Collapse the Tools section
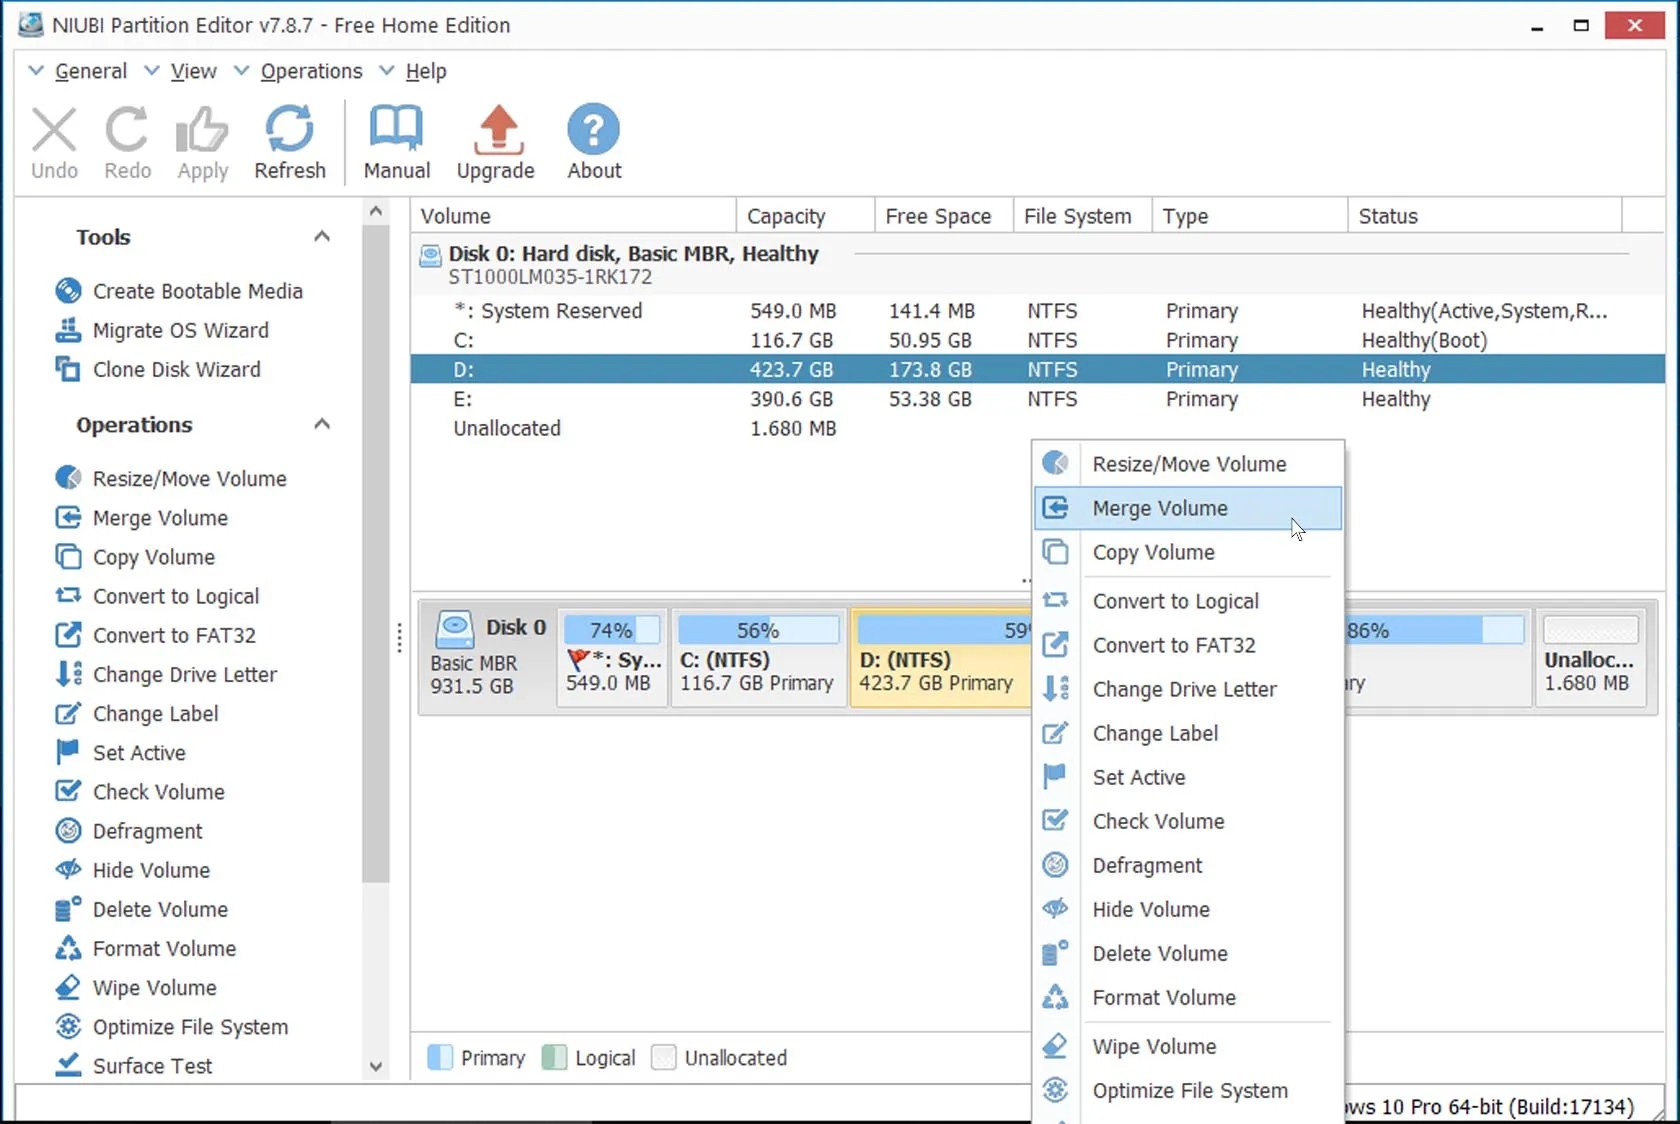The image size is (1680, 1124). tap(322, 236)
